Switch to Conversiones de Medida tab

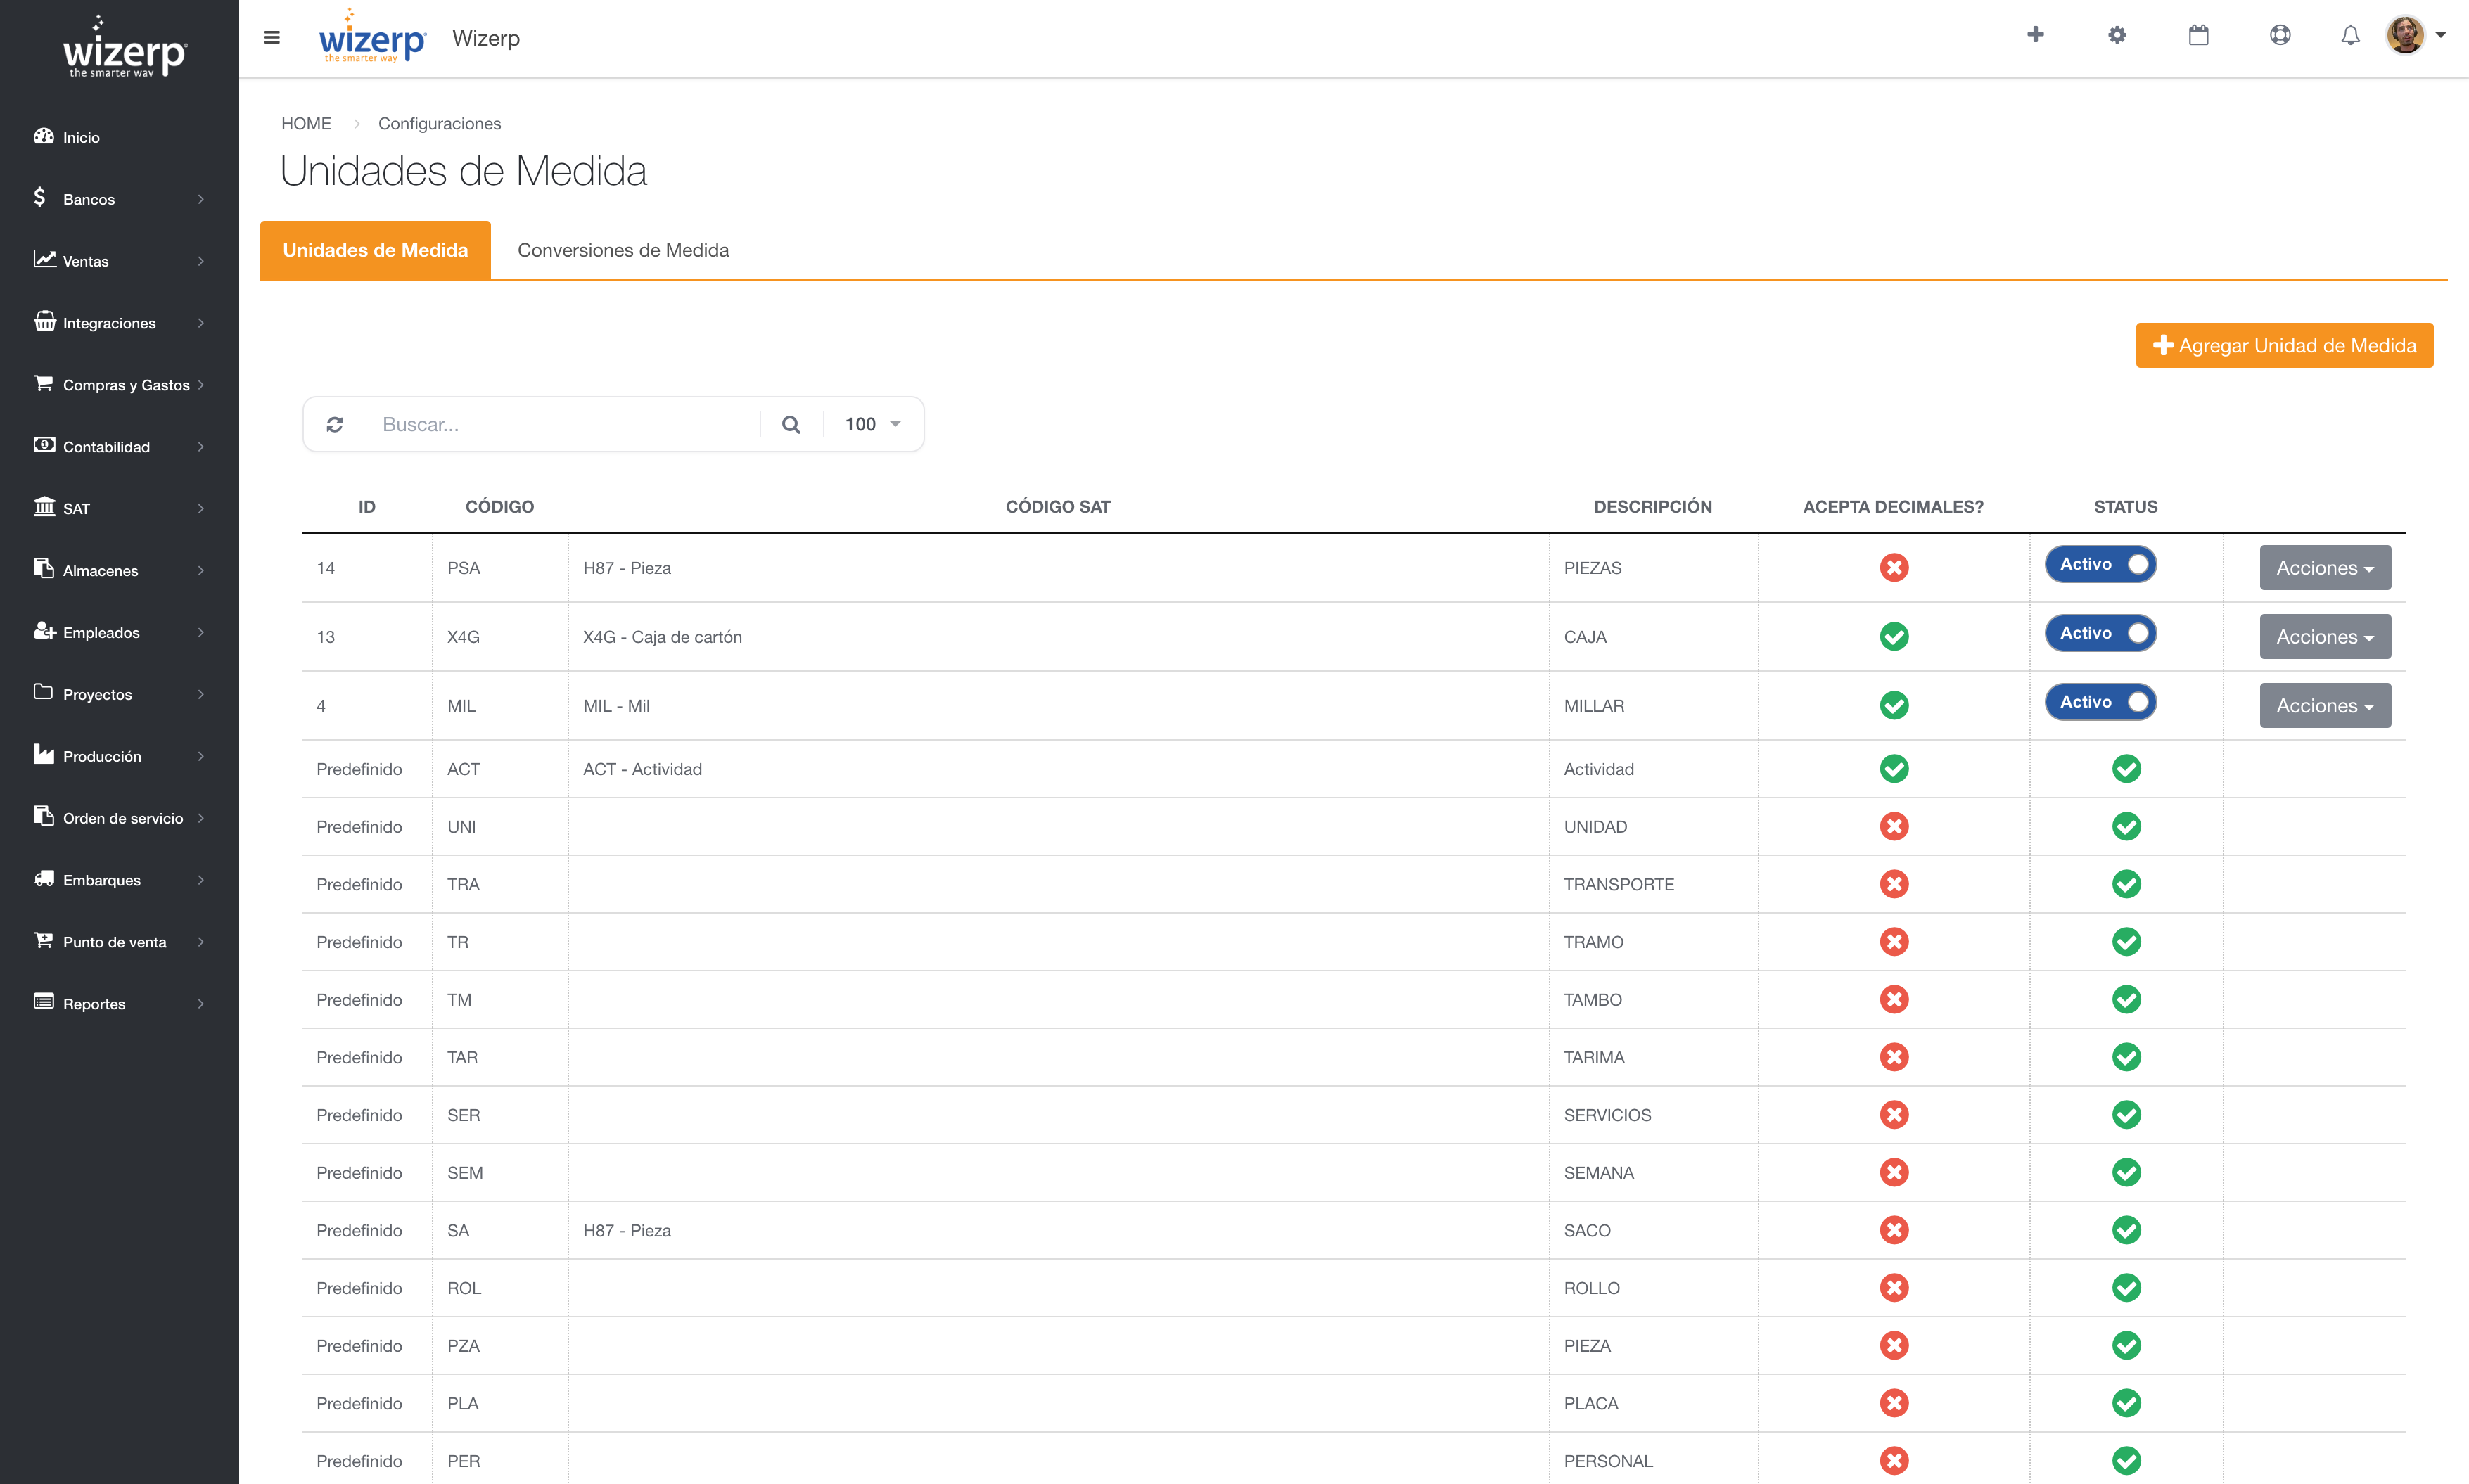pos(623,250)
